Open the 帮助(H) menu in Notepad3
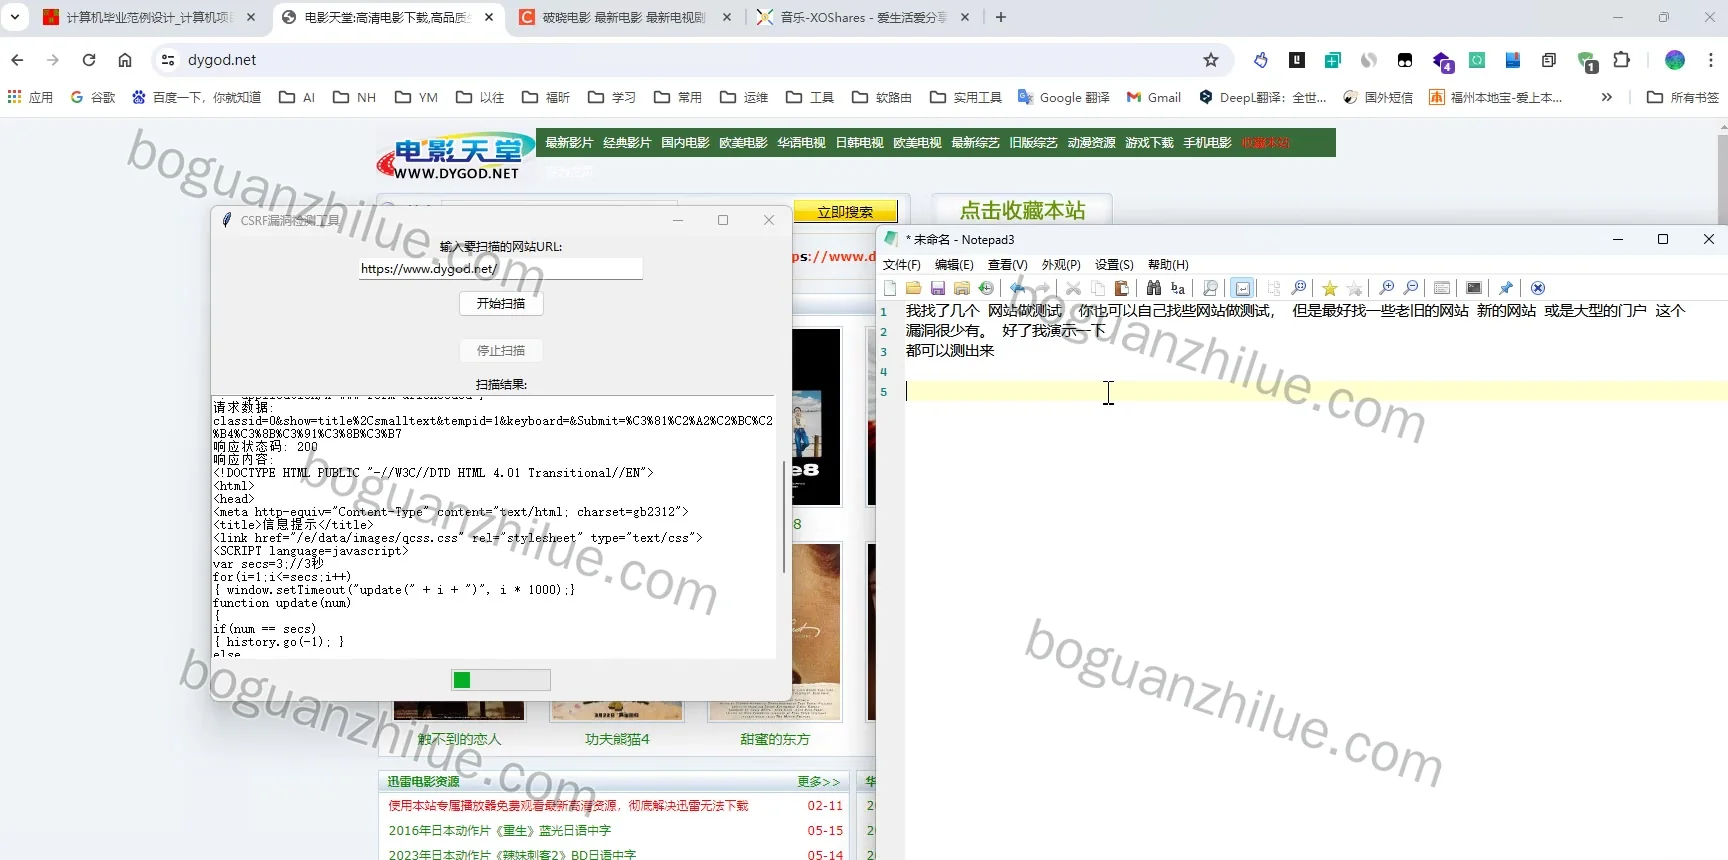The width and height of the screenshot is (1728, 860). (x=1168, y=265)
